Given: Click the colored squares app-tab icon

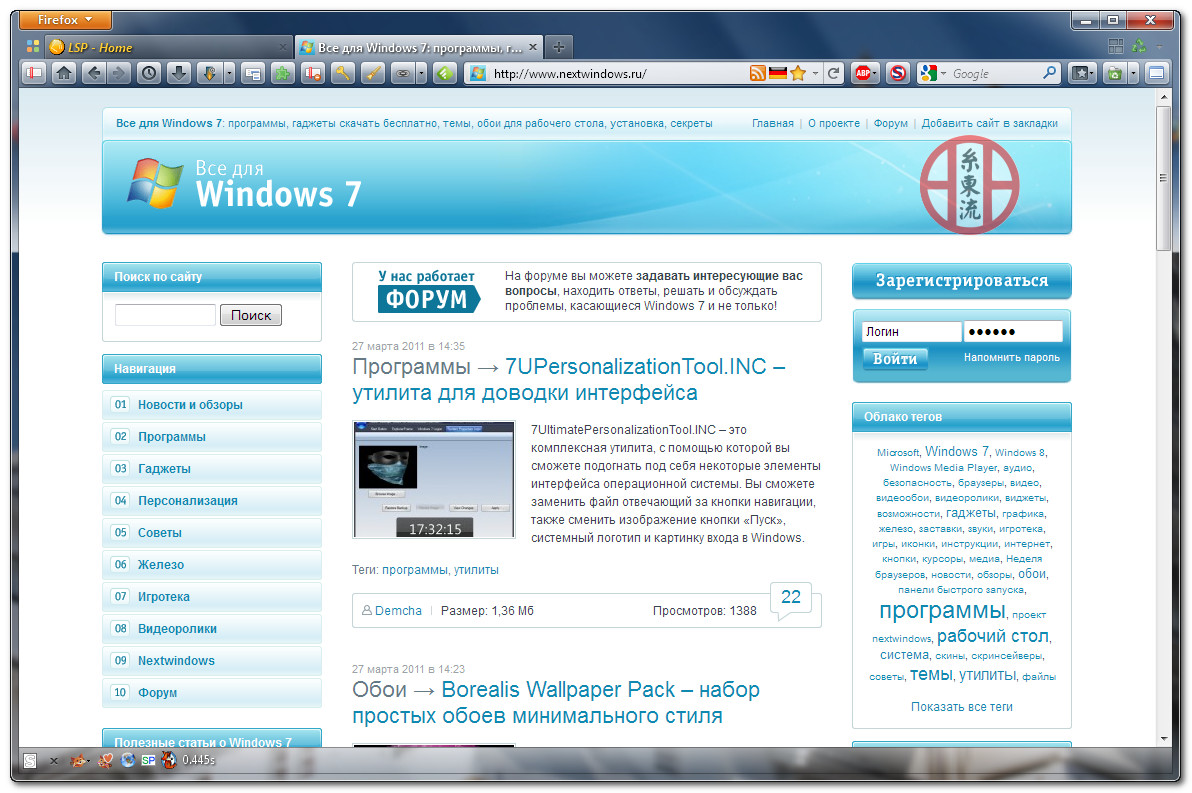Looking at the screenshot, I should (x=33, y=46).
